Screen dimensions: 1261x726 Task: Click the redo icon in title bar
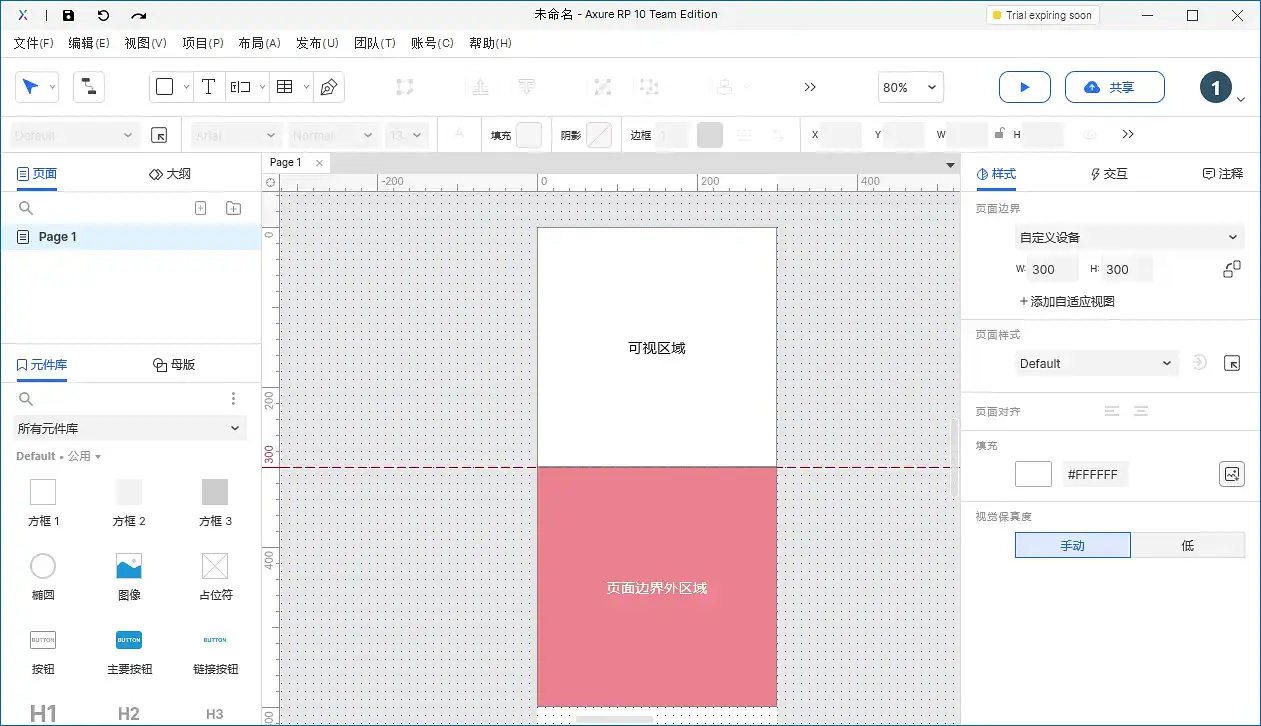point(138,15)
